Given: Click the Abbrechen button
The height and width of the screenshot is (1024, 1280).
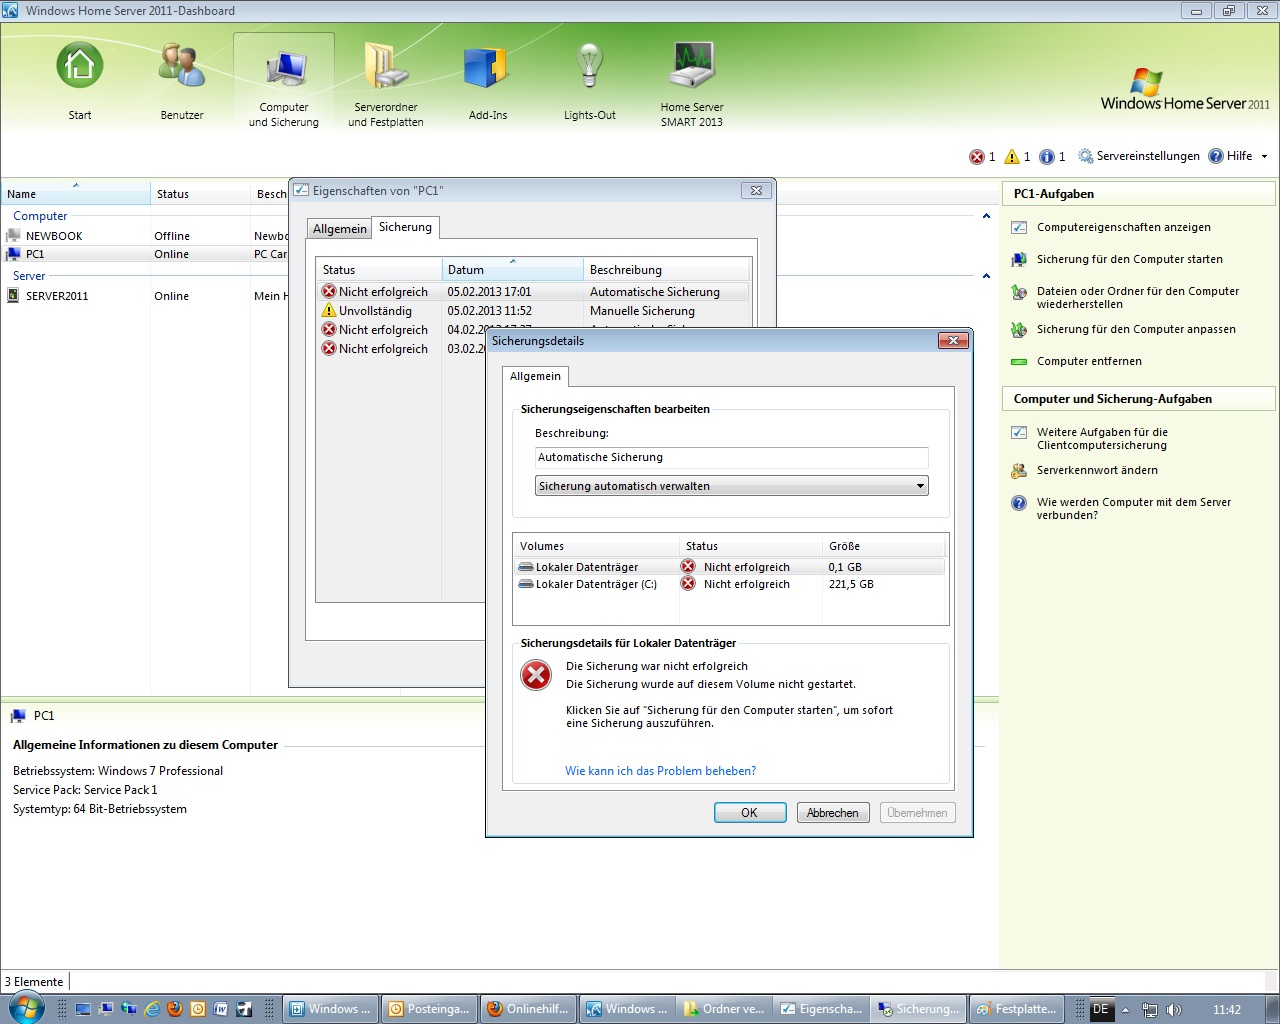Looking at the screenshot, I should pyautogui.click(x=833, y=813).
